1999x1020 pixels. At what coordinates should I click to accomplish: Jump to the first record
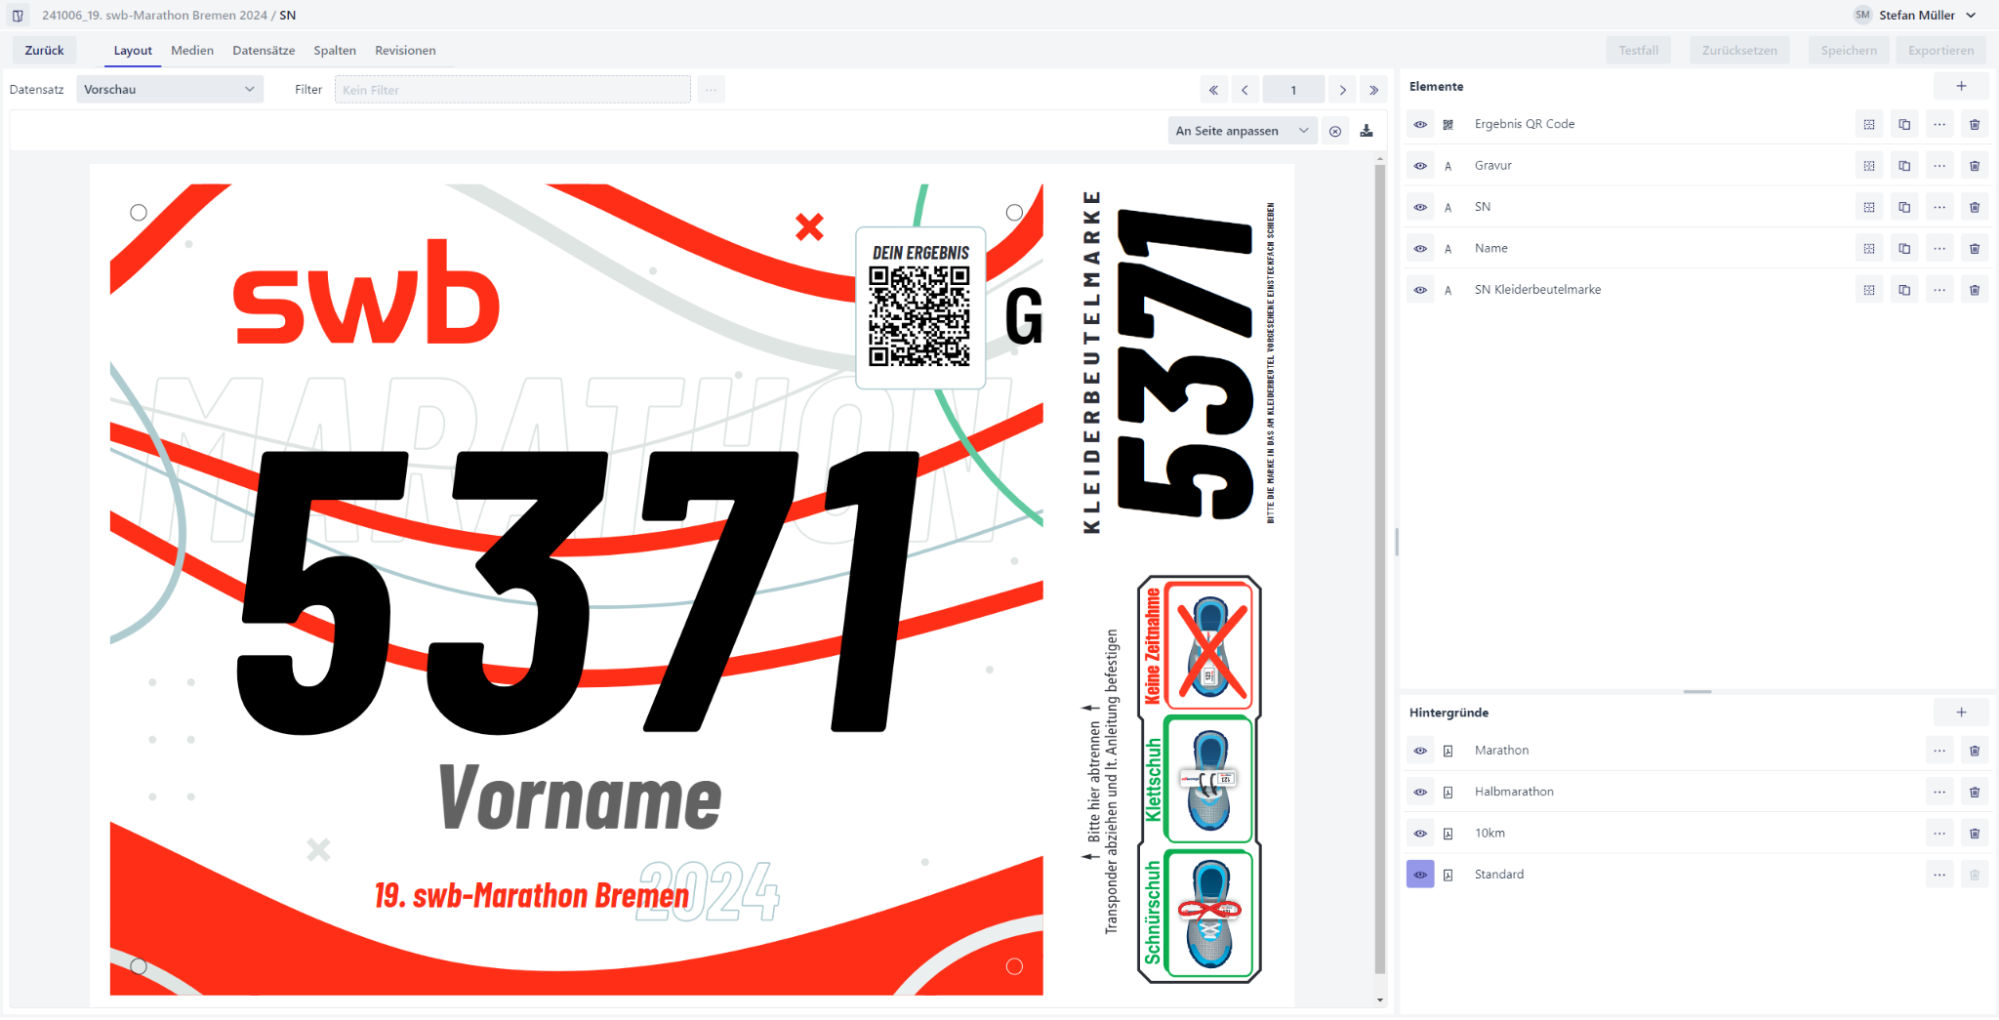tap(1213, 90)
